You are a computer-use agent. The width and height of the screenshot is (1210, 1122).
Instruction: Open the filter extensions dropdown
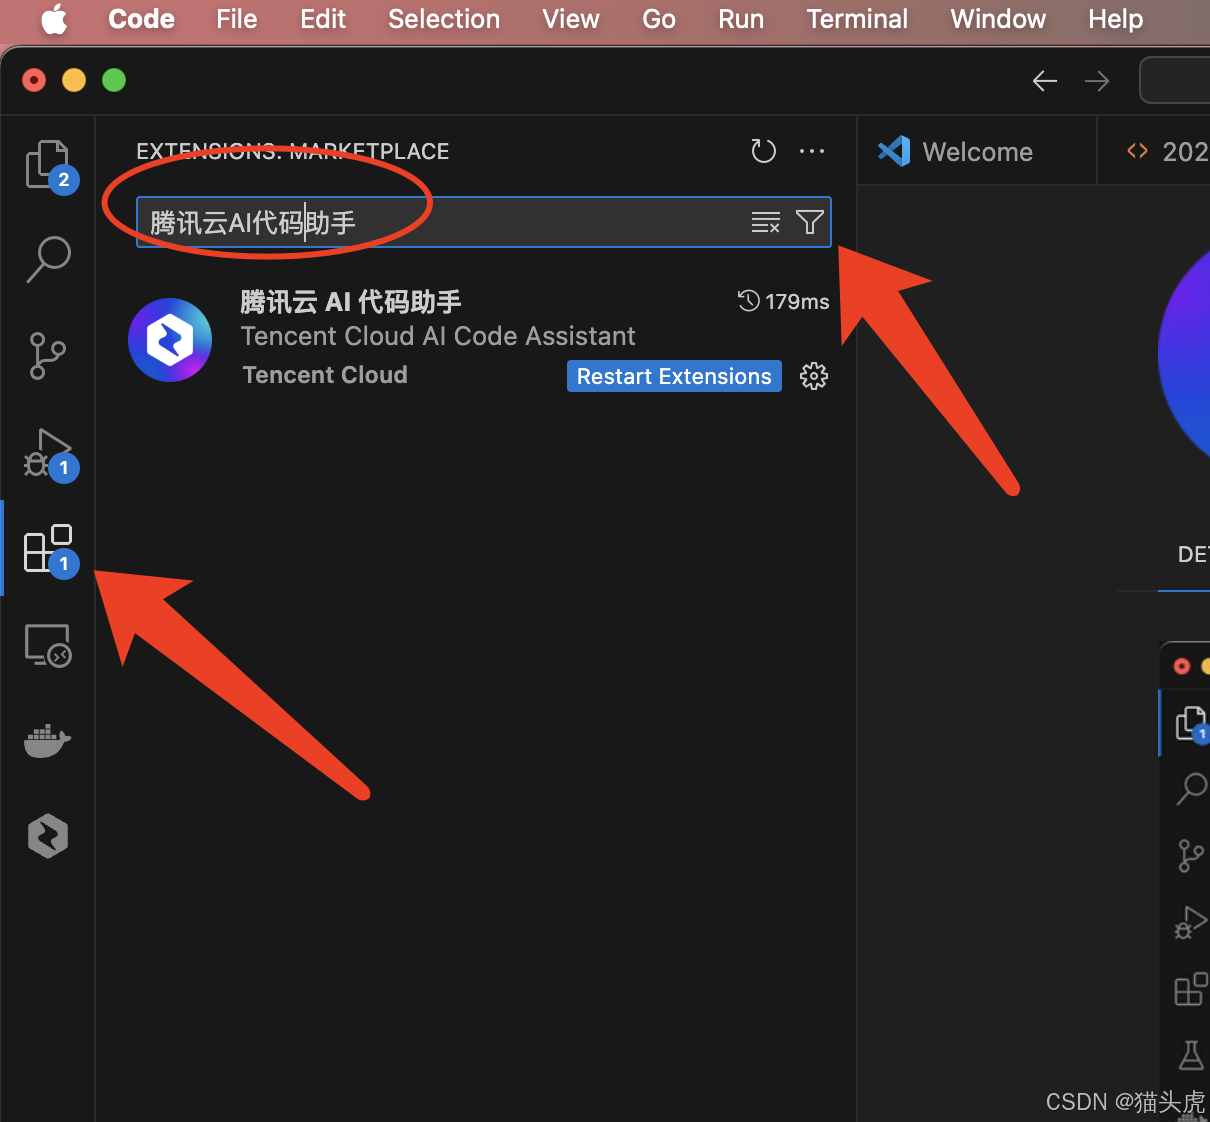point(809,222)
